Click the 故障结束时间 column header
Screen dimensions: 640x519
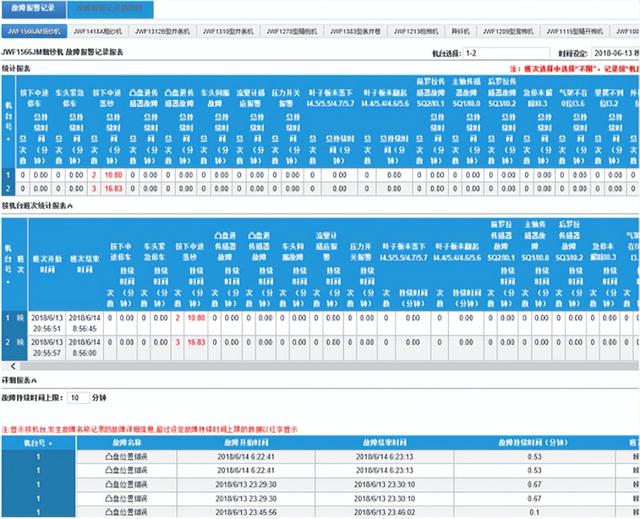point(384,443)
